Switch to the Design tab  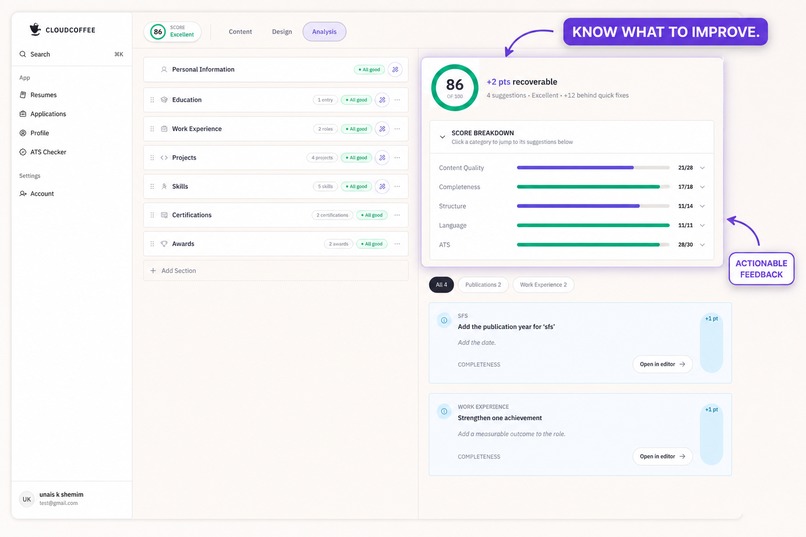coord(282,31)
